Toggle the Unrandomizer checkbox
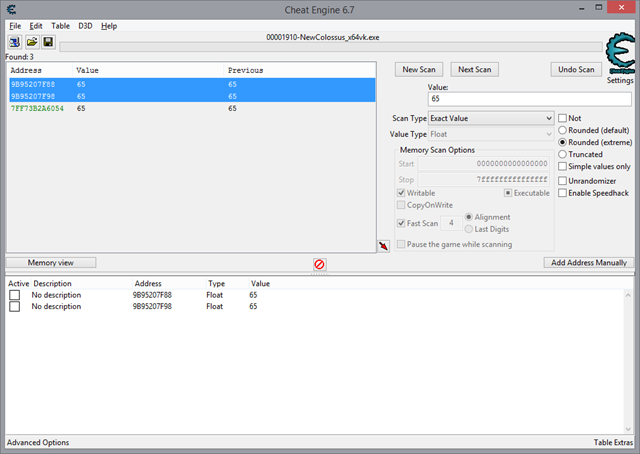 tap(563, 180)
